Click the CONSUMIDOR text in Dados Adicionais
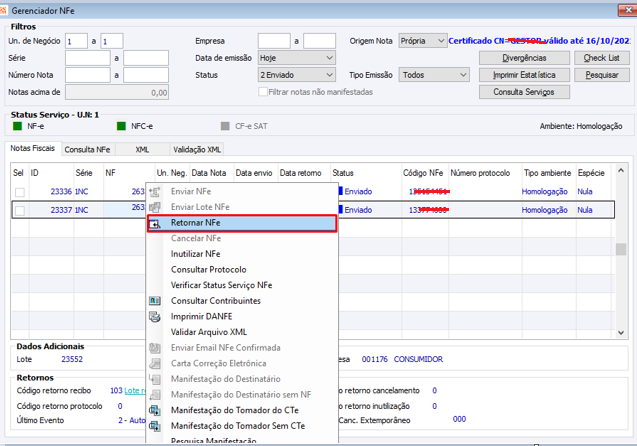Viewport: 637px width, 446px height. coord(418,359)
